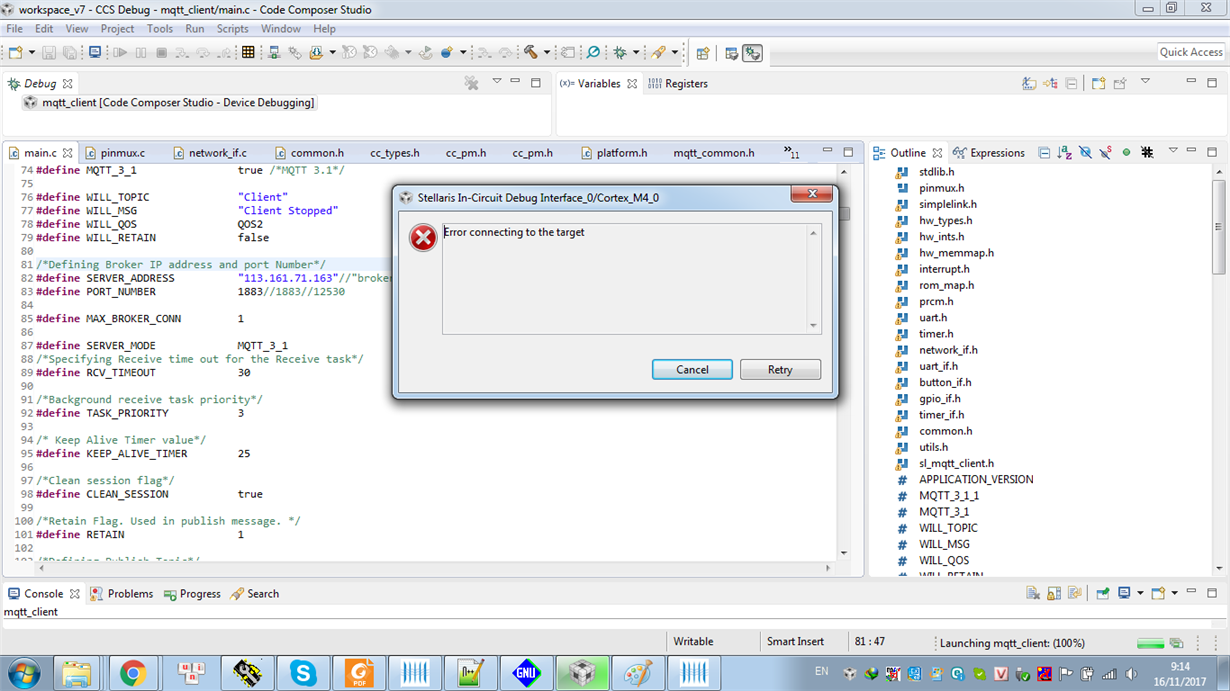Click the Display Selected Console icon
Image resolution: width=1230 pixels, height=691 pixels.
1124,593
